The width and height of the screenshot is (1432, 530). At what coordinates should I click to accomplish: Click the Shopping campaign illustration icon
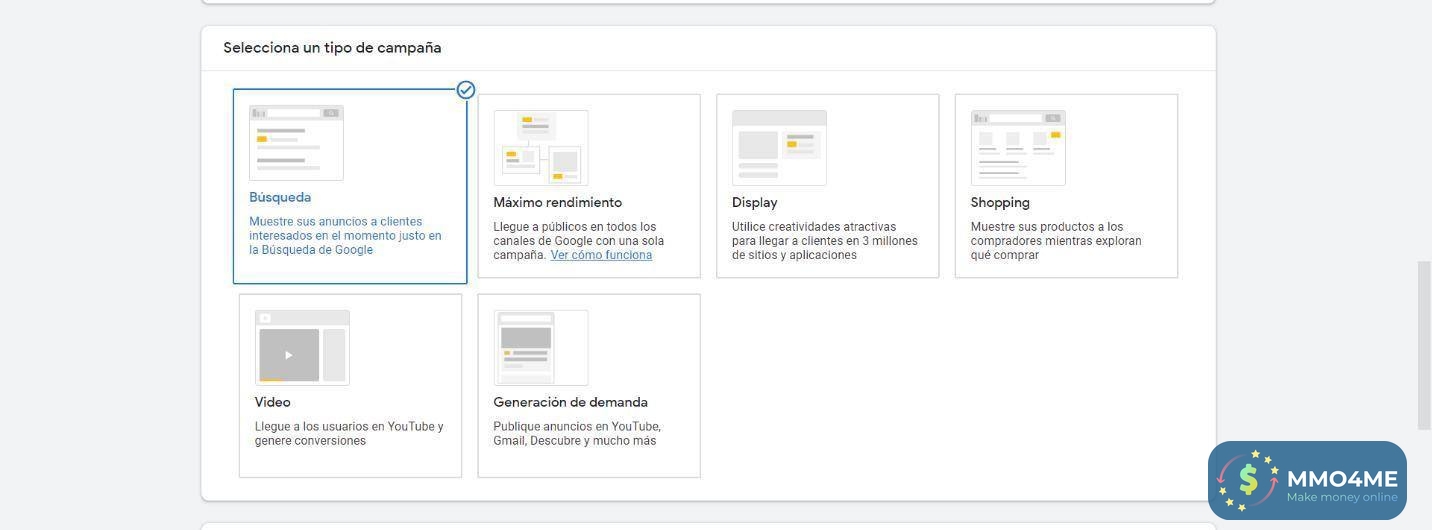[1018, 148]
